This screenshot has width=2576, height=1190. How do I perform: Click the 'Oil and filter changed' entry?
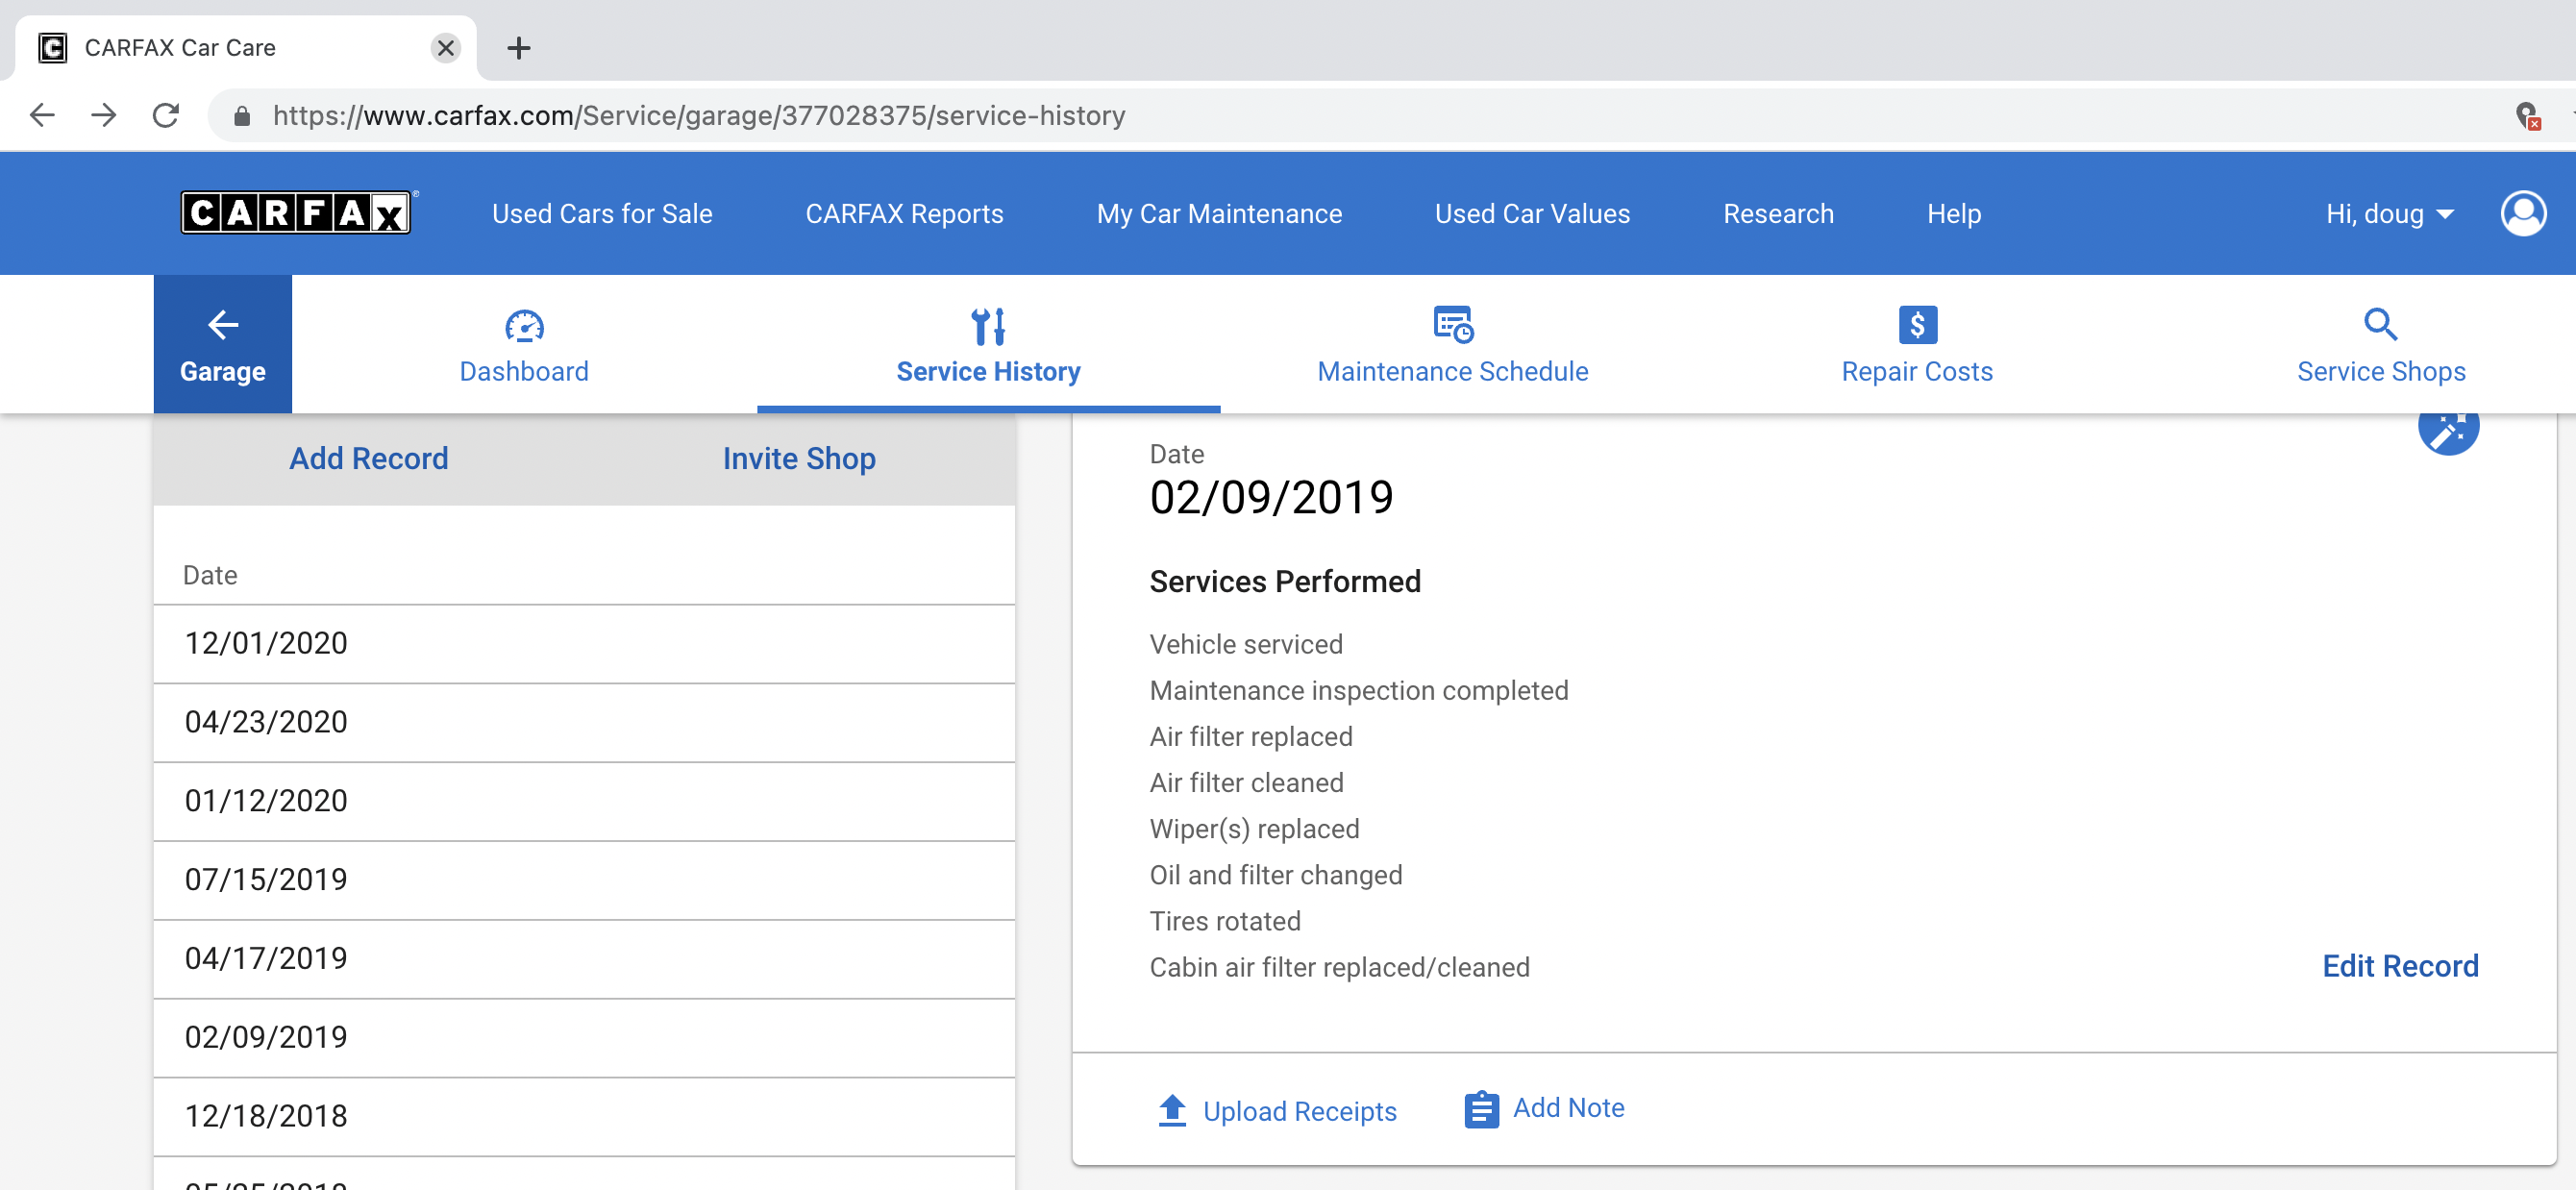[1275, 875]
